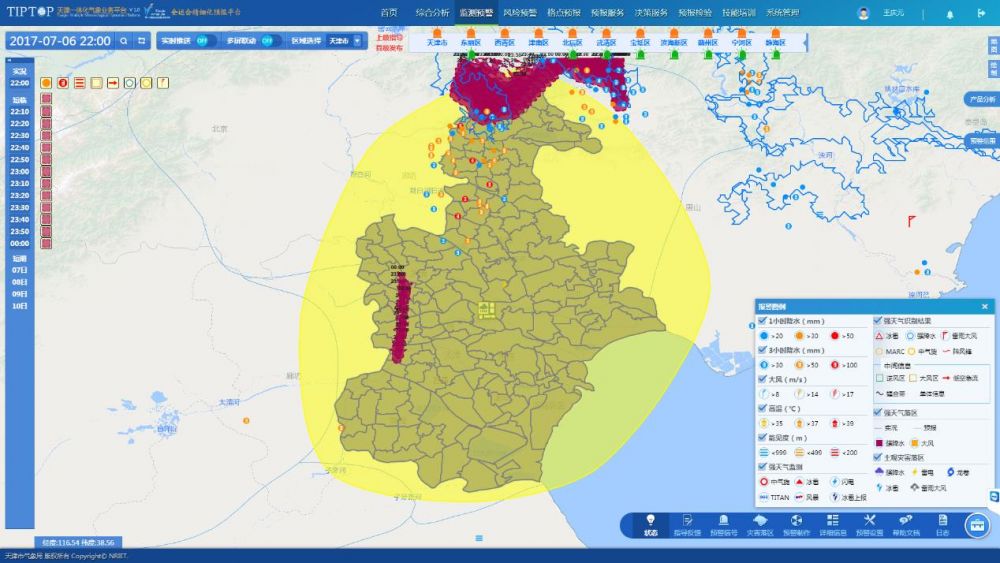Click the search icon beside the date field

click(123, 41)
